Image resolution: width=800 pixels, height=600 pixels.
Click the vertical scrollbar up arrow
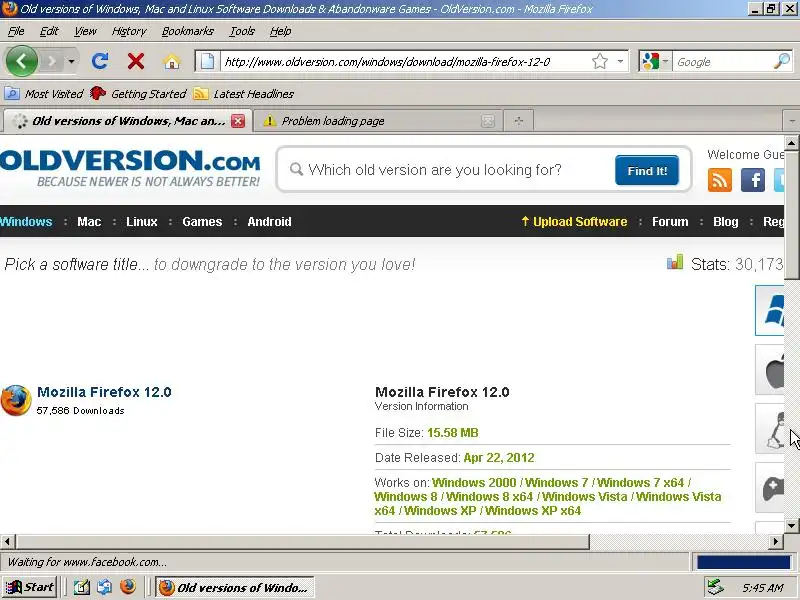pyautogui.click(x=792, y=143)
